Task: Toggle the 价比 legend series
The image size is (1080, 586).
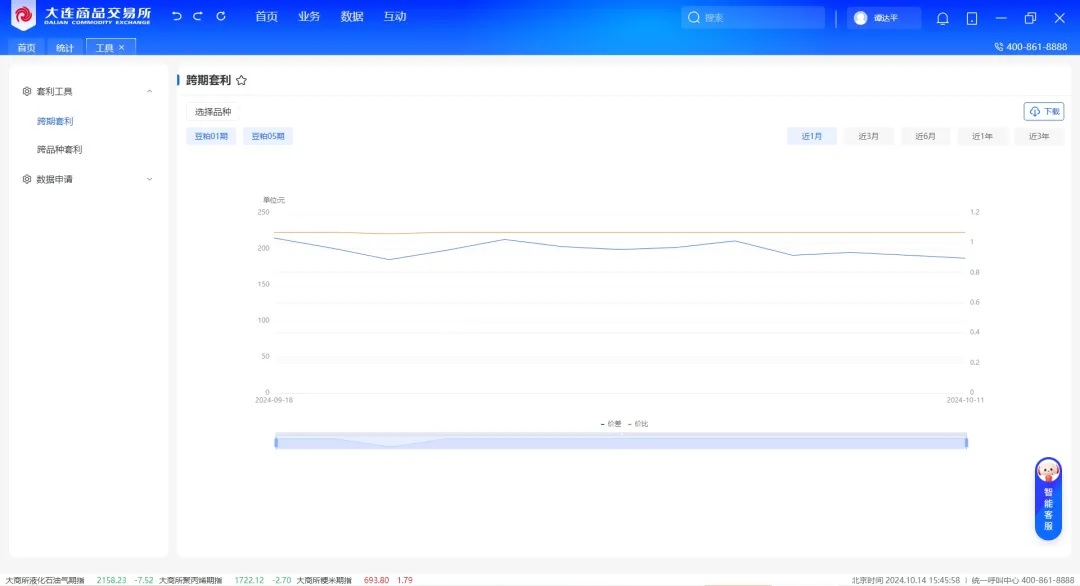Action: (639, 424)
